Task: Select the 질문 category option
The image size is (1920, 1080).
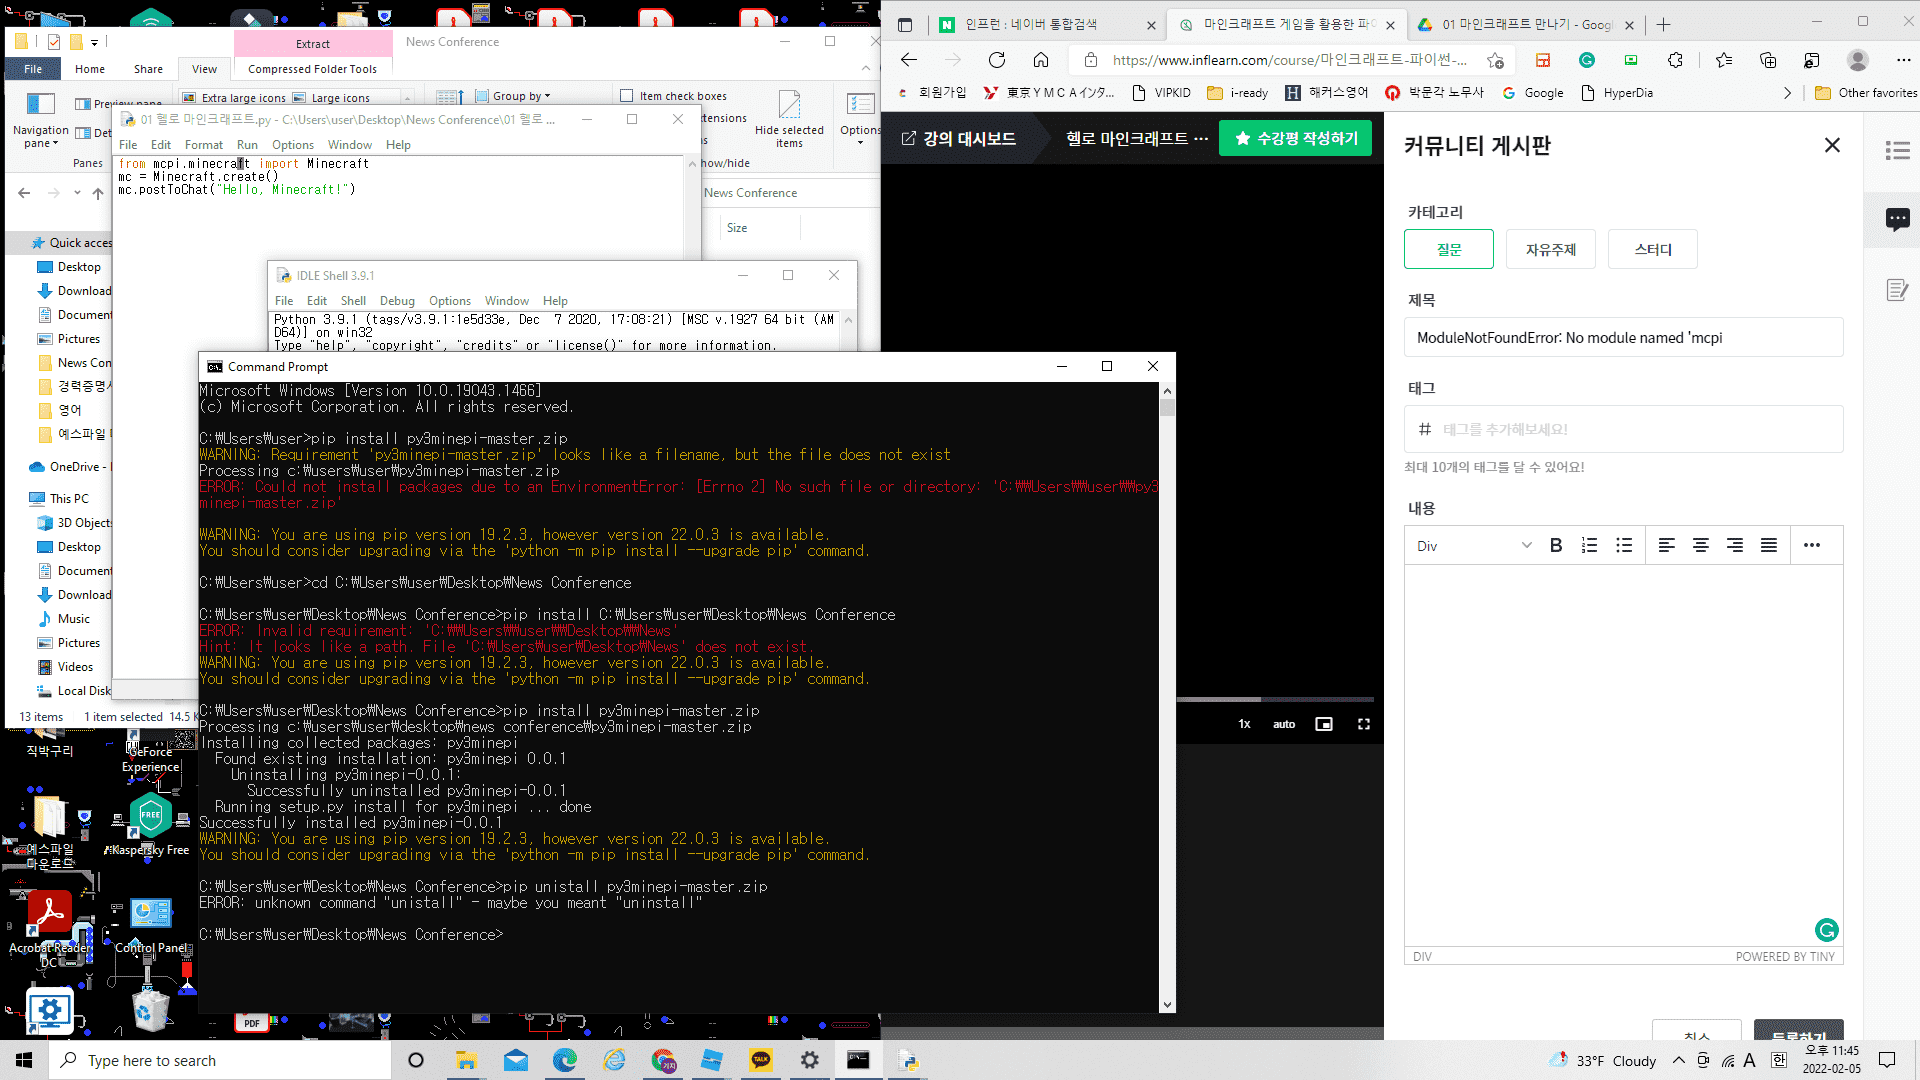Action: pyautogui.click(x=1448, y=249)
